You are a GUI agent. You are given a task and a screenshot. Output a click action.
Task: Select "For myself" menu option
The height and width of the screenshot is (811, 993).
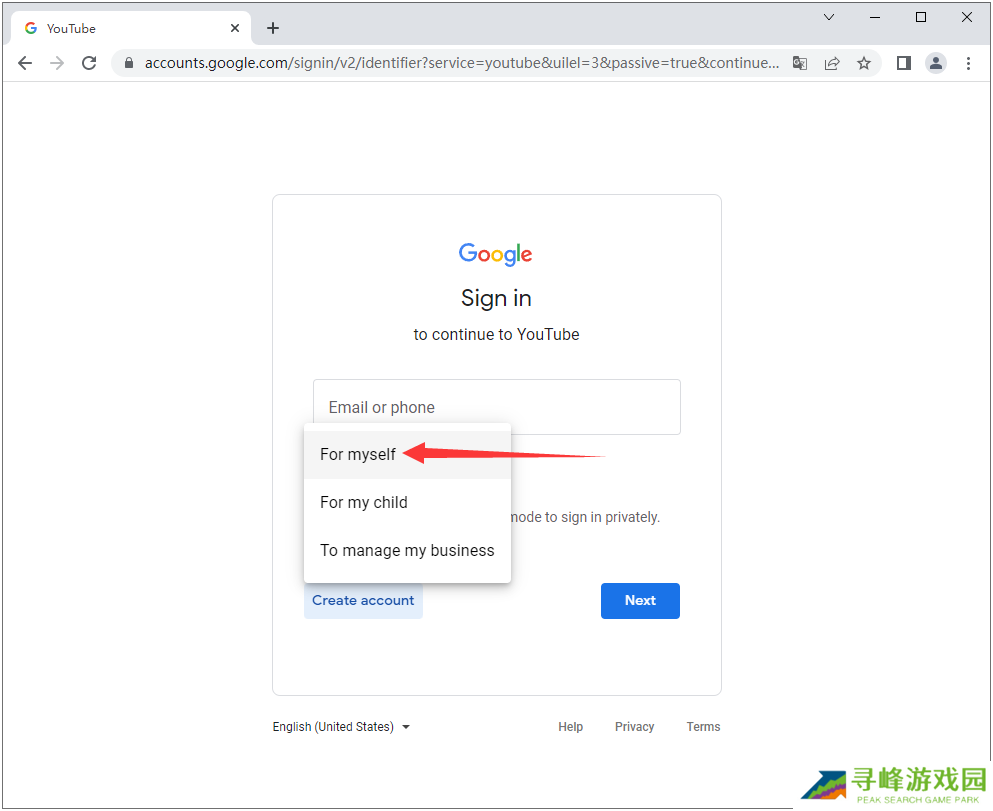click(x=358, y=455)
